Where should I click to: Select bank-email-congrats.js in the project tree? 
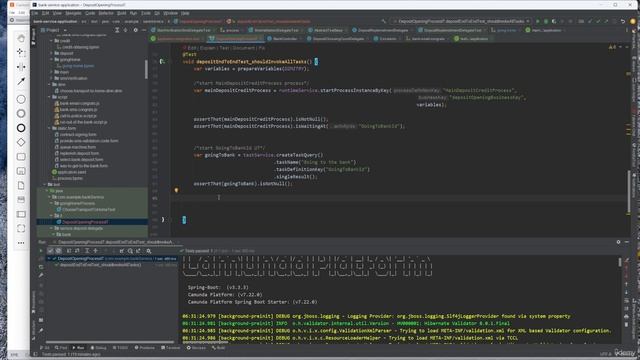pyautogui.click(x=80, y=103)
